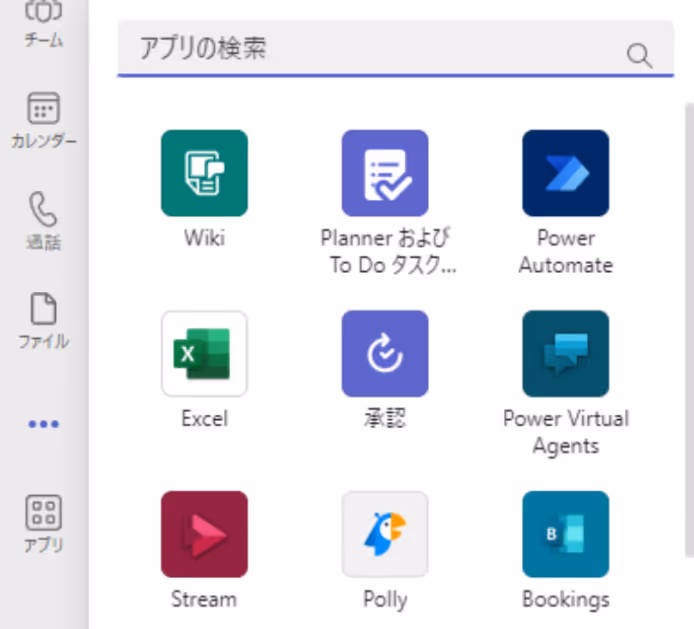
Task: Click the Stream label text
Action: click(x=204, y=599)
